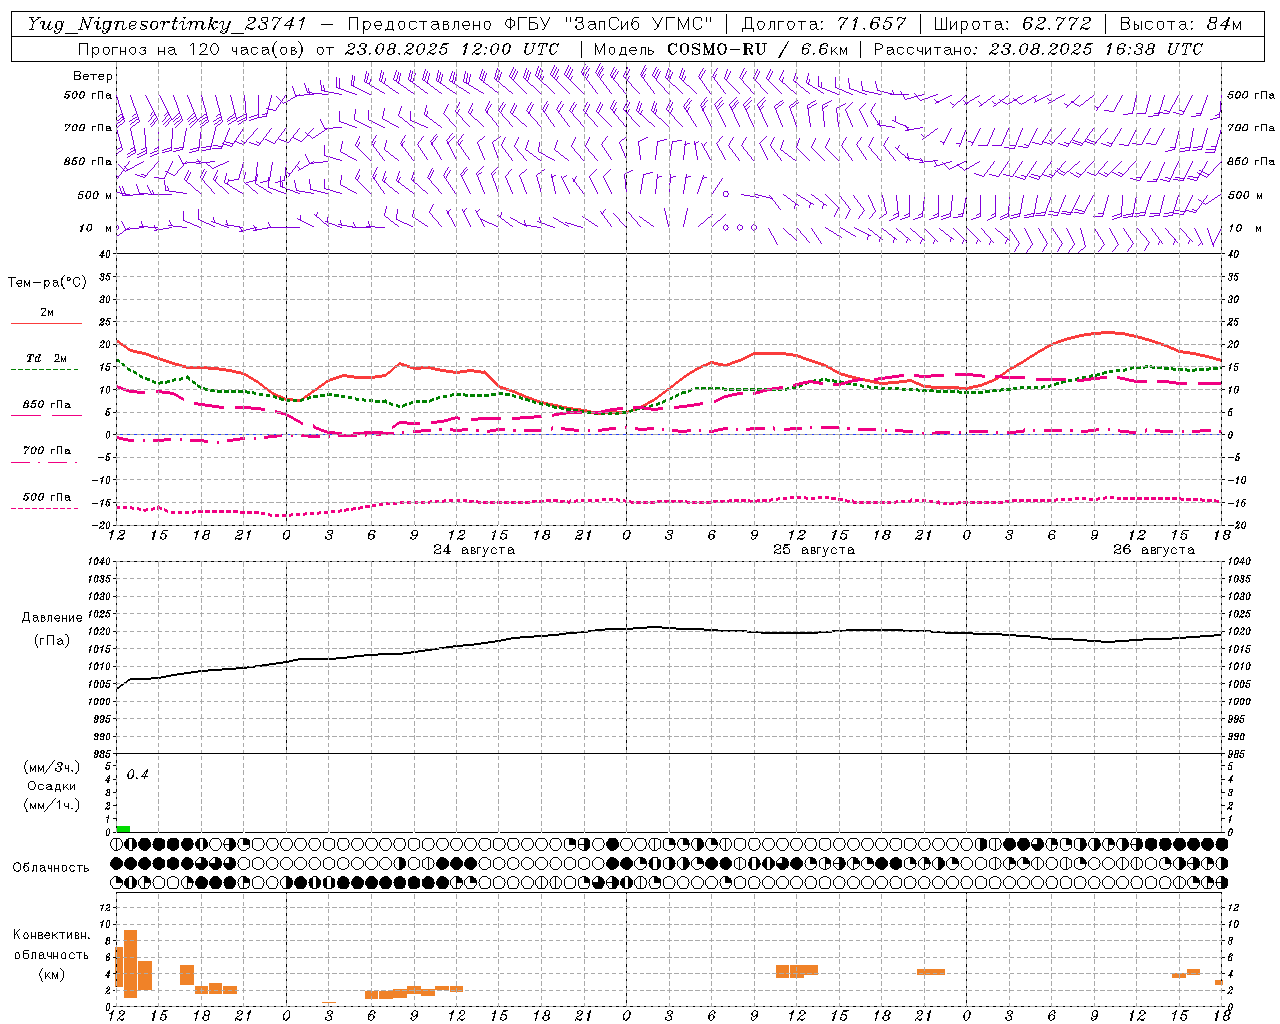
Task: Click the Высота: 84м value
Action: tap(1181, 24)
